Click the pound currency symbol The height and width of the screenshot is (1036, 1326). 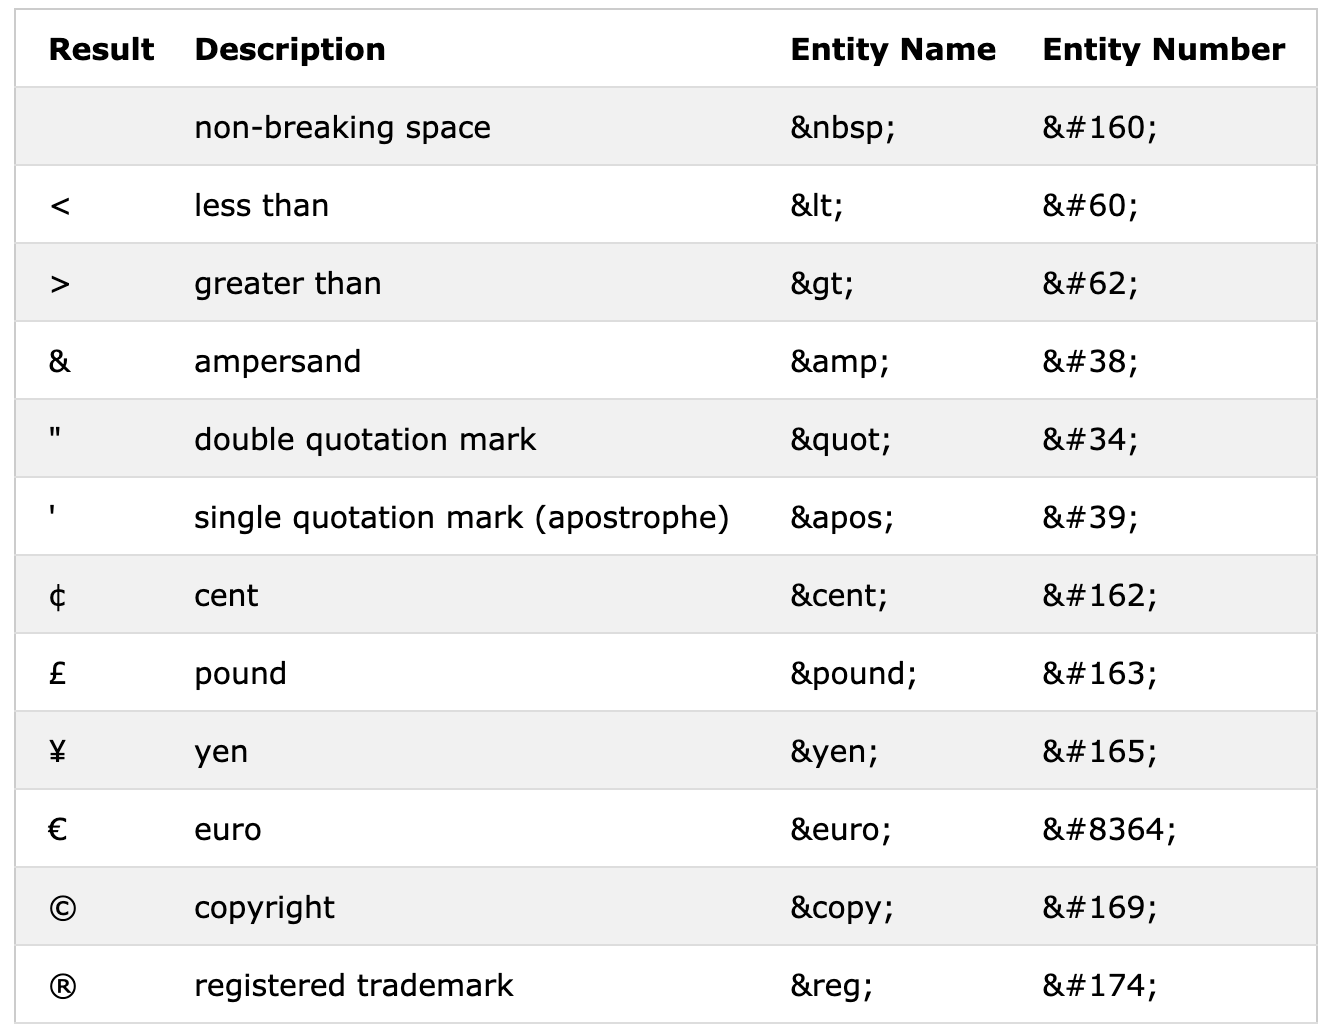coord(58,674)
